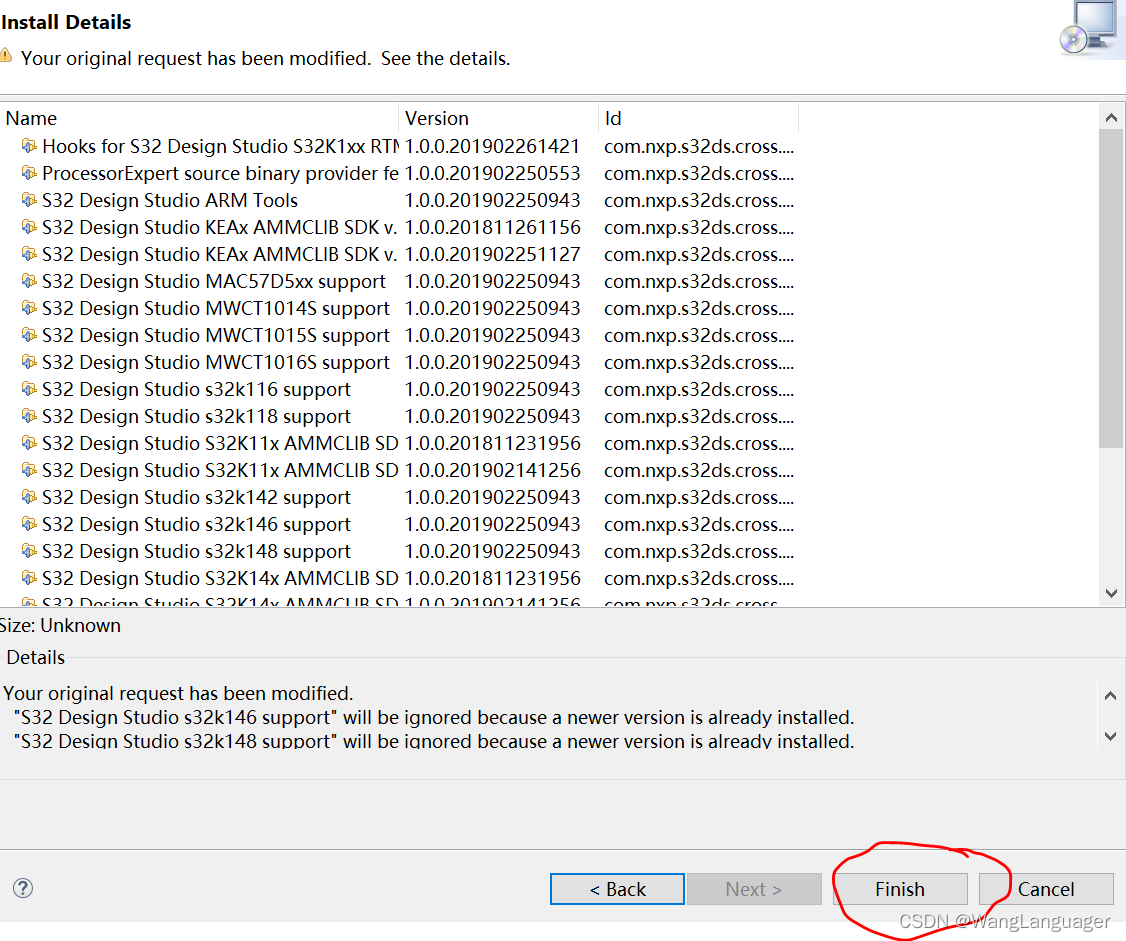Screen dimensions: 1126x941
Task: Click version 1.0.0.201902141256 of S32K11x AMMCLIB row
Action: 492,470
